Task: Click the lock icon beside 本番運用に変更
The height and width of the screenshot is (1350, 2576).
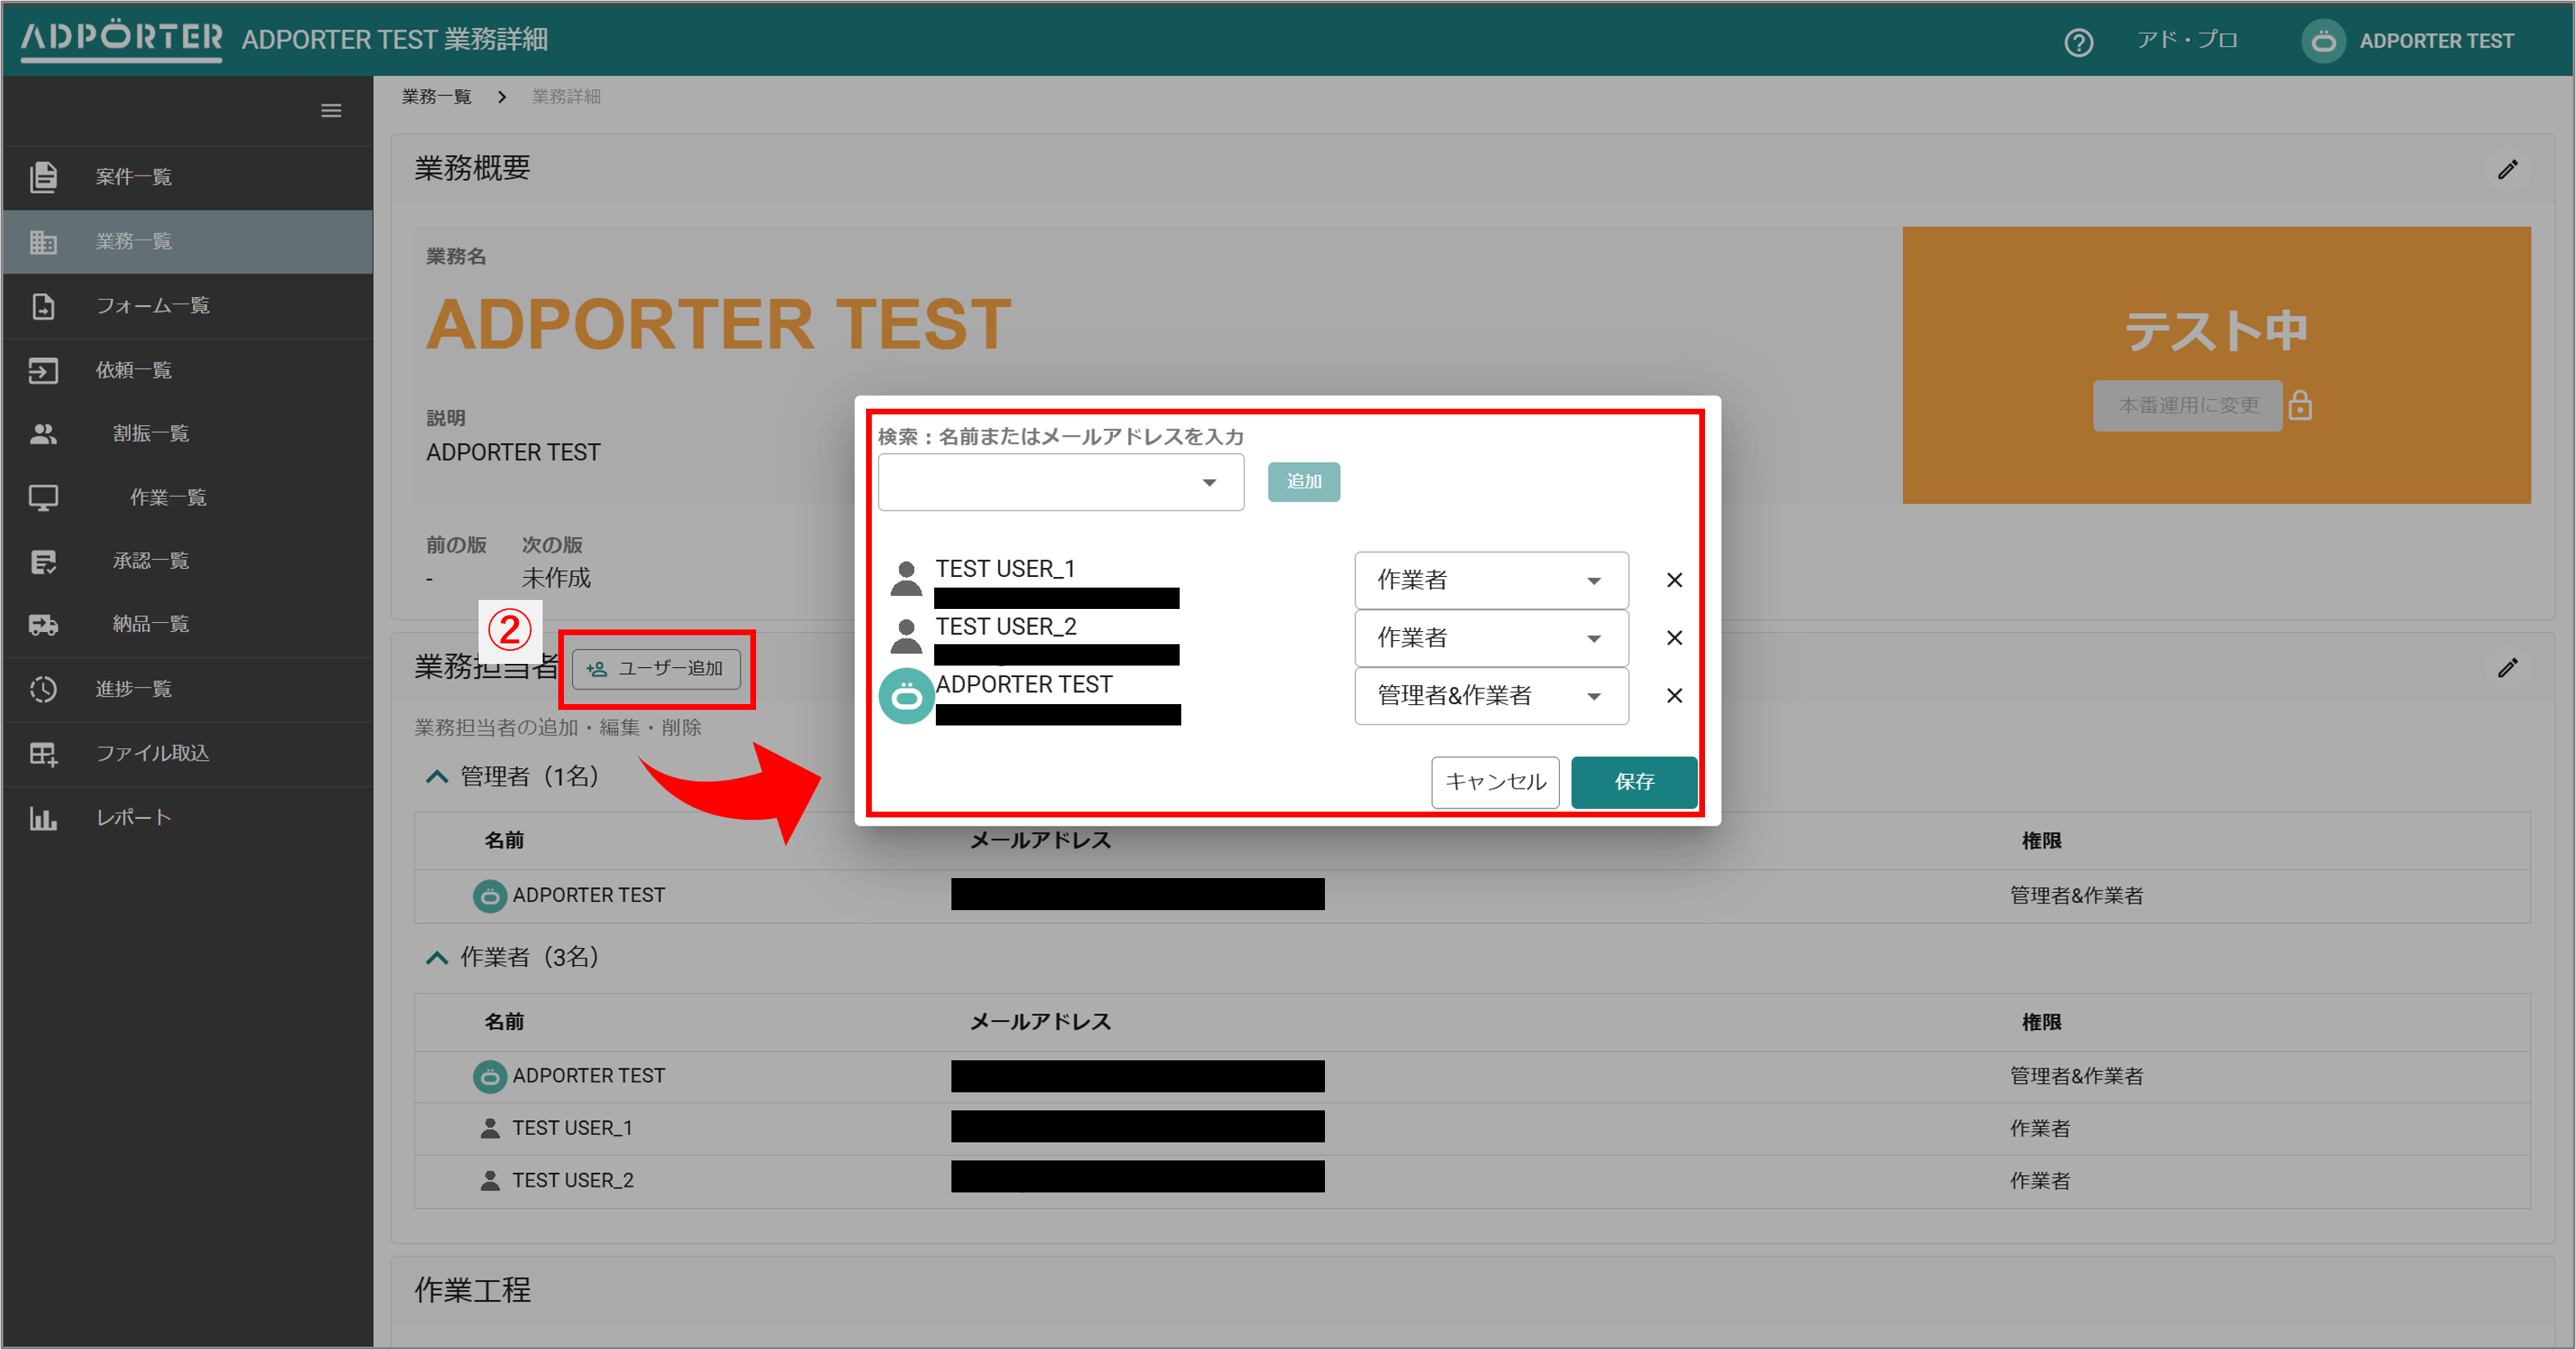Action: [x=2300, y=405]
